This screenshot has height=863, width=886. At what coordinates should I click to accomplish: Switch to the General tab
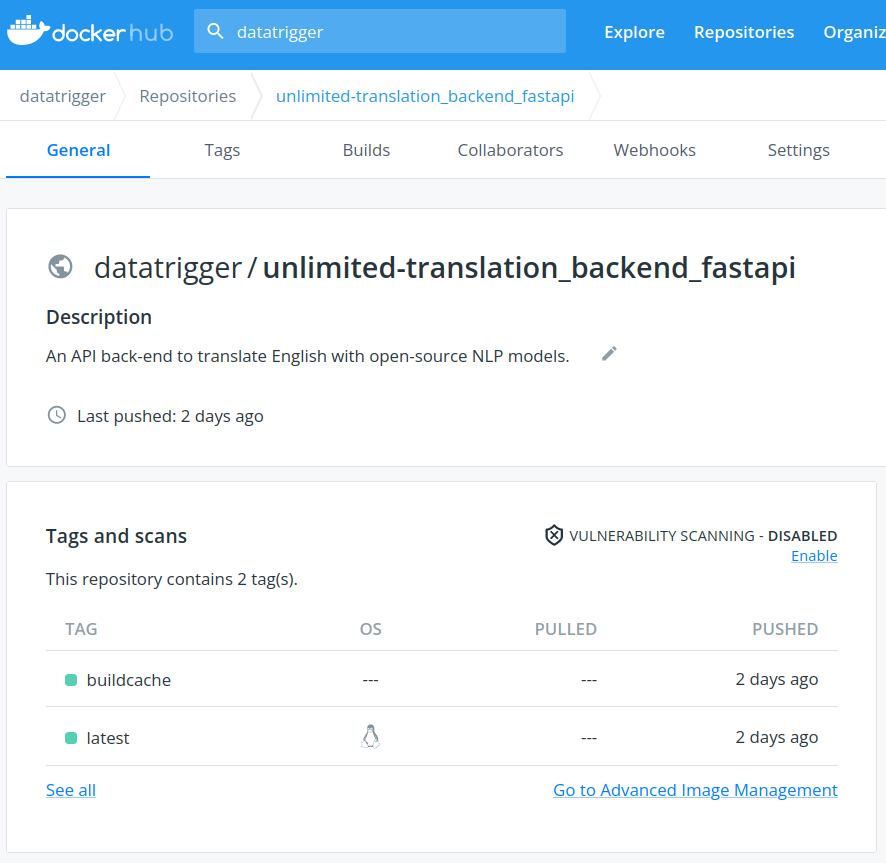tap(78, 150)
